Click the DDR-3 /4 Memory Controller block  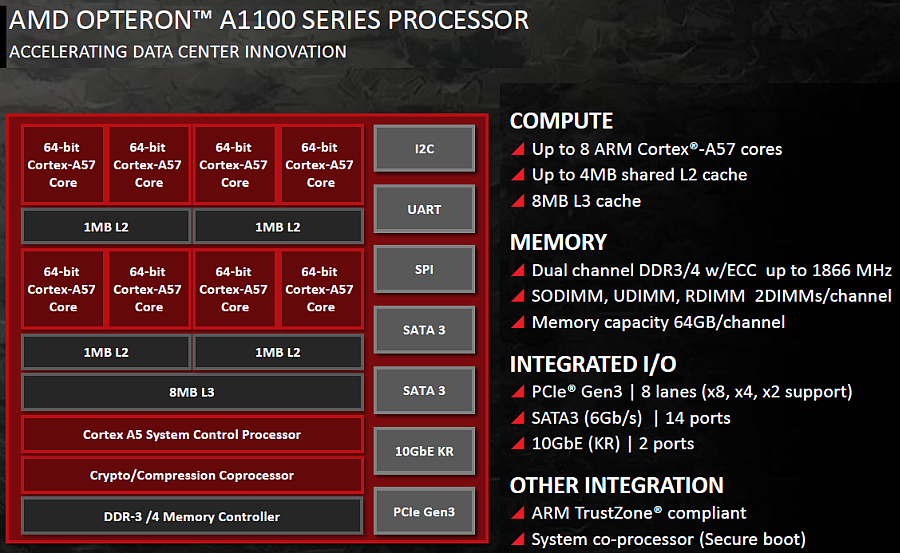pos(192,516)
